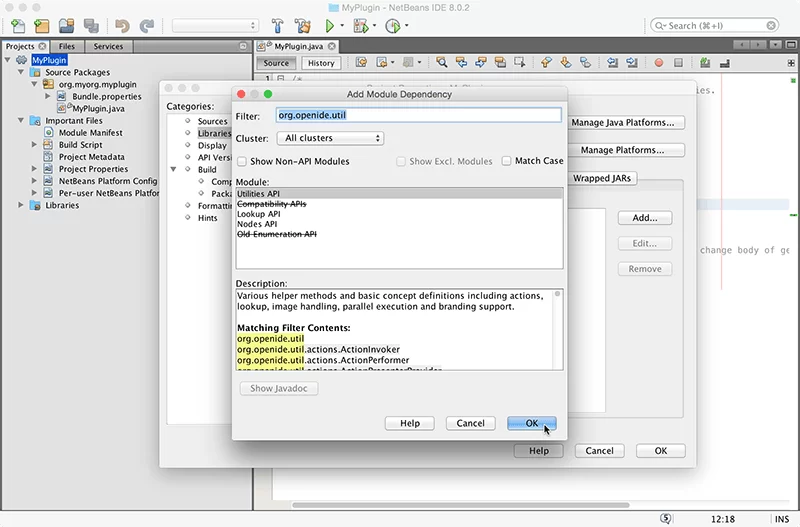Viewport: 800px width, 527px height.
Task: Click the red Start Macro Recording icon
Action: pyautogui.click(x=659, y=63)
